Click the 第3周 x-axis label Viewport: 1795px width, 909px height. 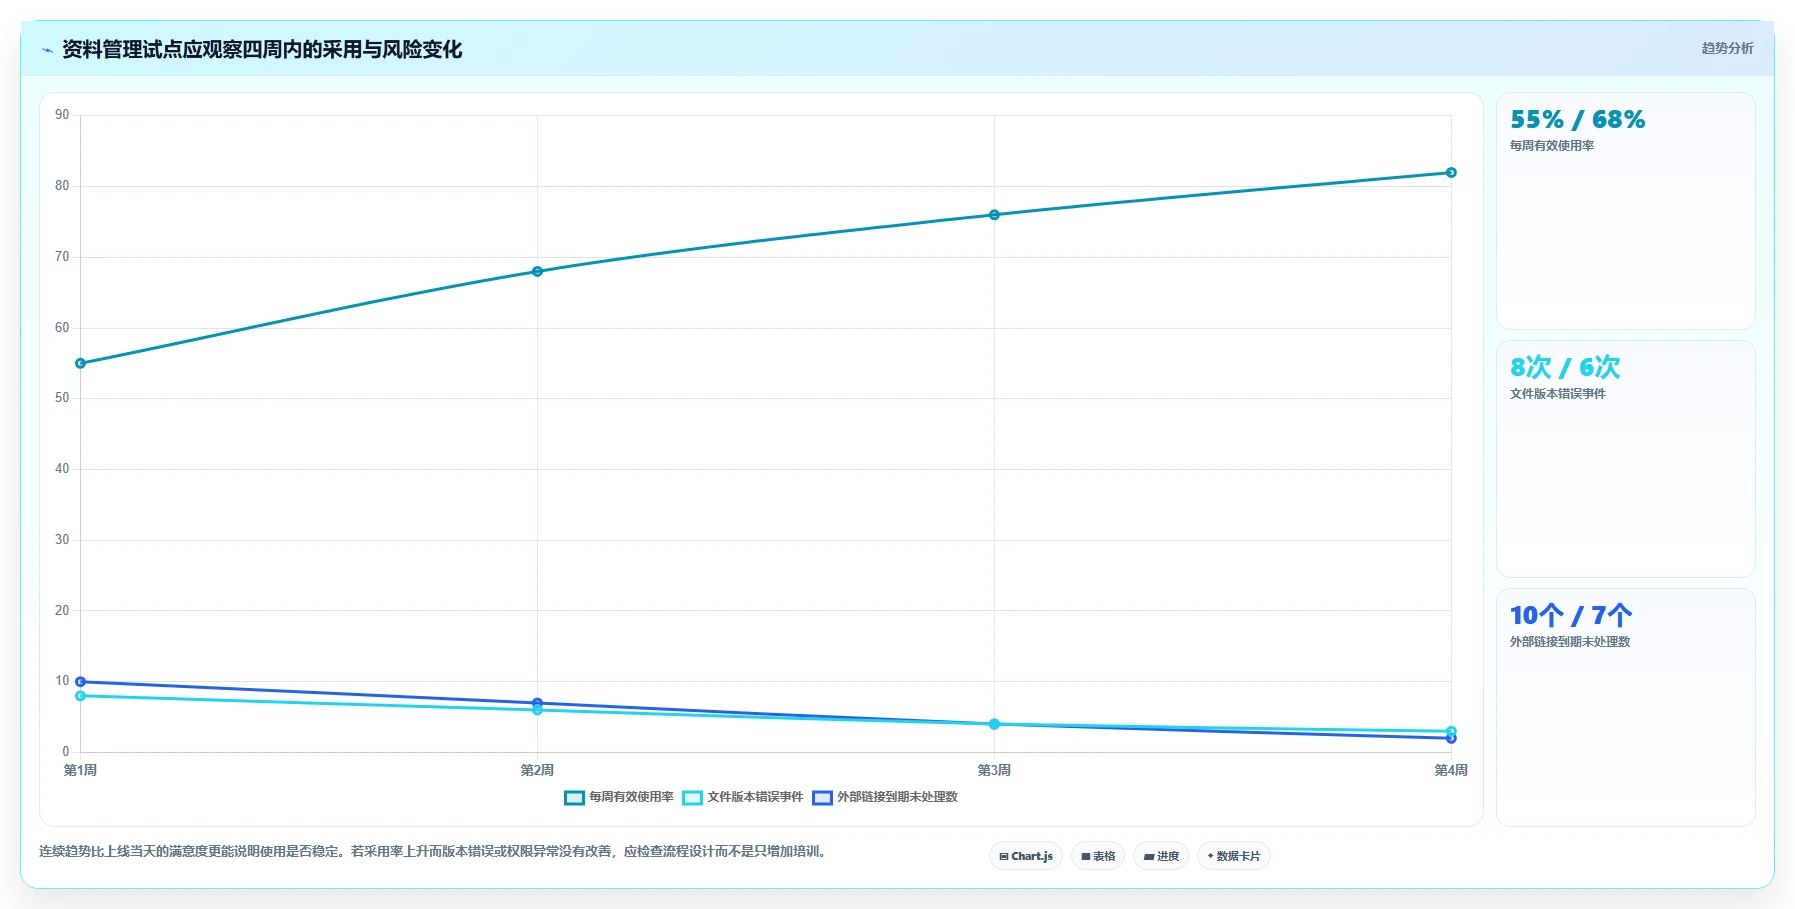tap(994, 770)
